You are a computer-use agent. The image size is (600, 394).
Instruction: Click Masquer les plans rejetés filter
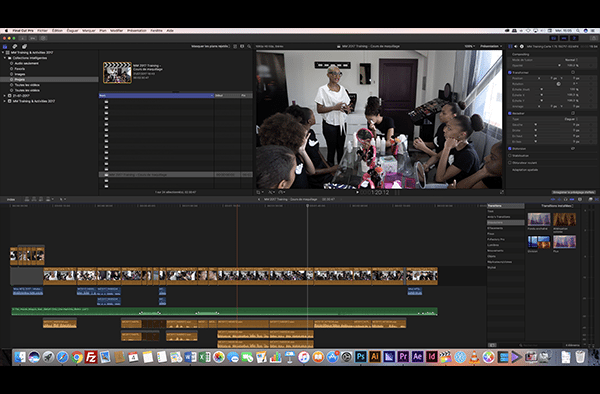click(x=210, y=46)
